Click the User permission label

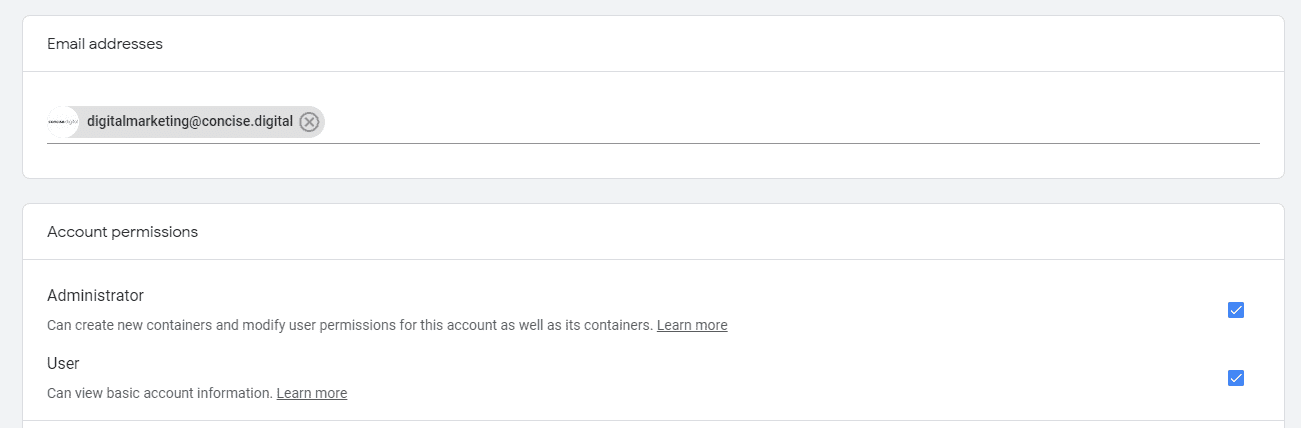pyautogui.click(x=63, y=363)
